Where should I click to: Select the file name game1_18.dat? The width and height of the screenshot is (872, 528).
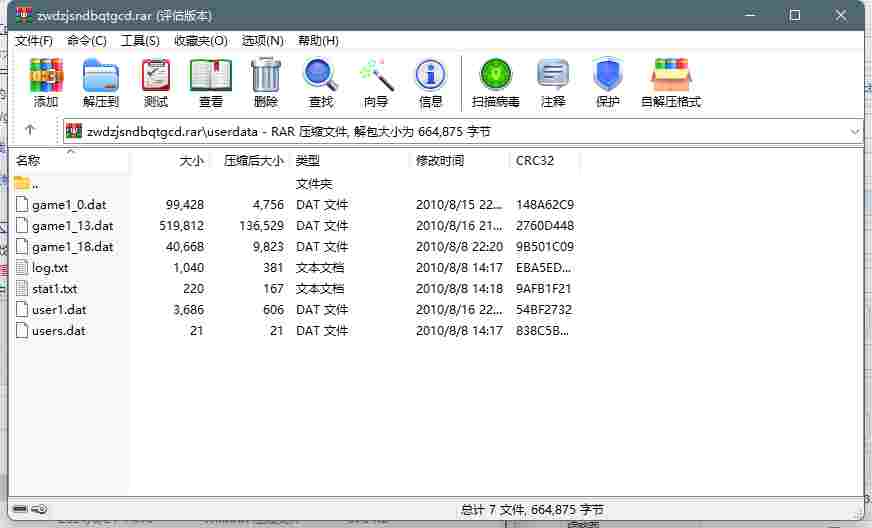point(72,247)
